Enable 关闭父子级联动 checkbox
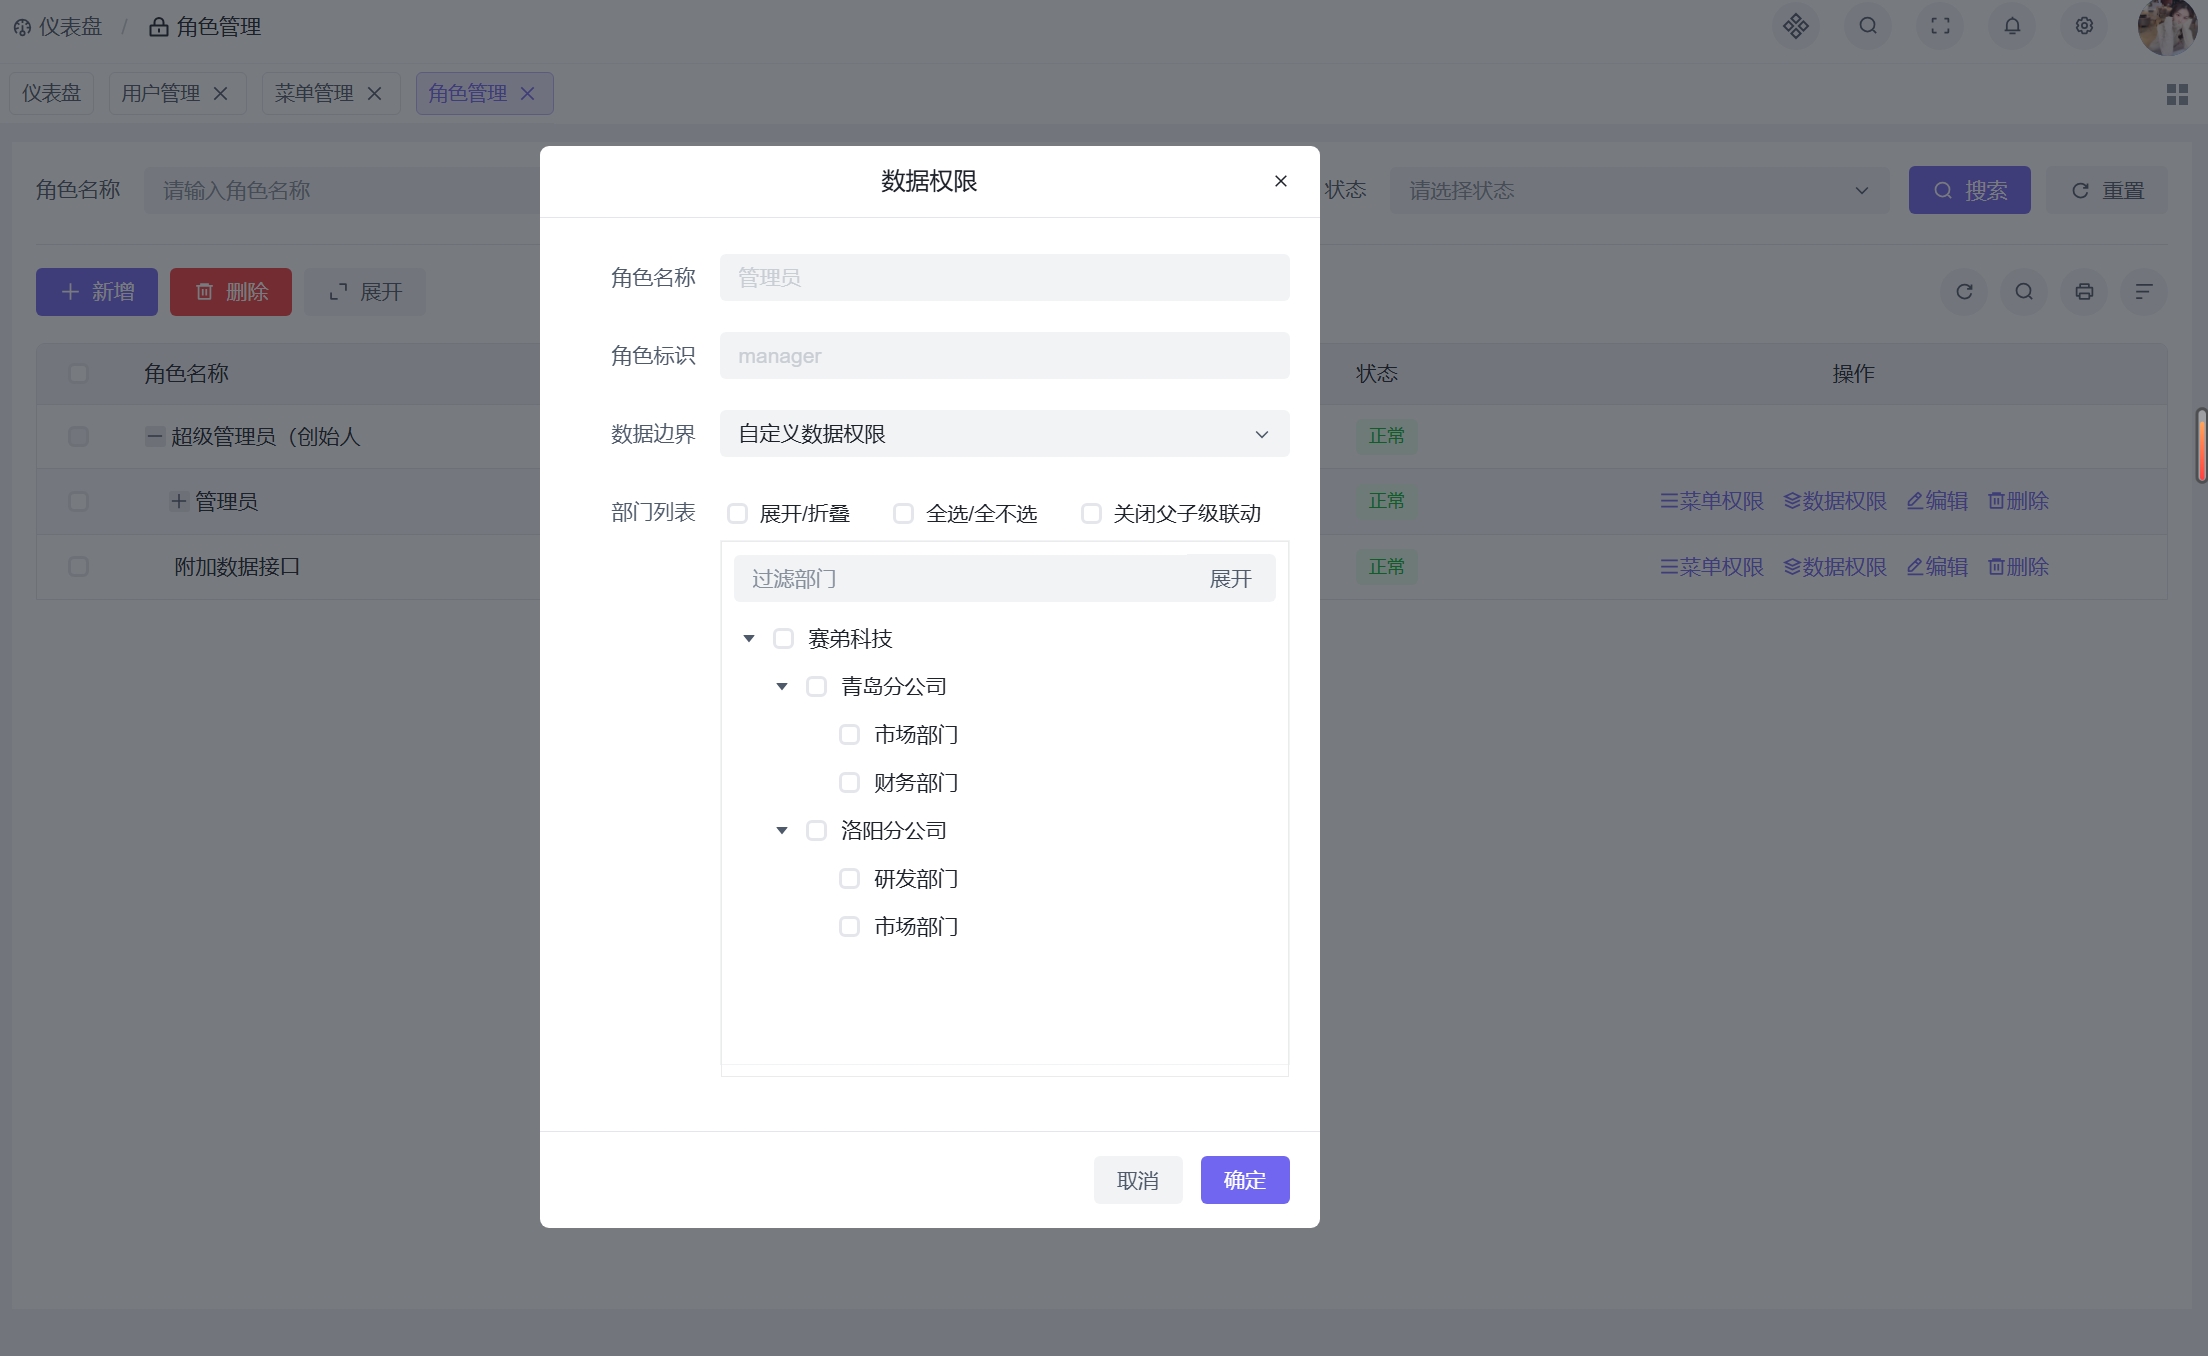Viewport: 2208px width, 1356px height. [1091, 514]
